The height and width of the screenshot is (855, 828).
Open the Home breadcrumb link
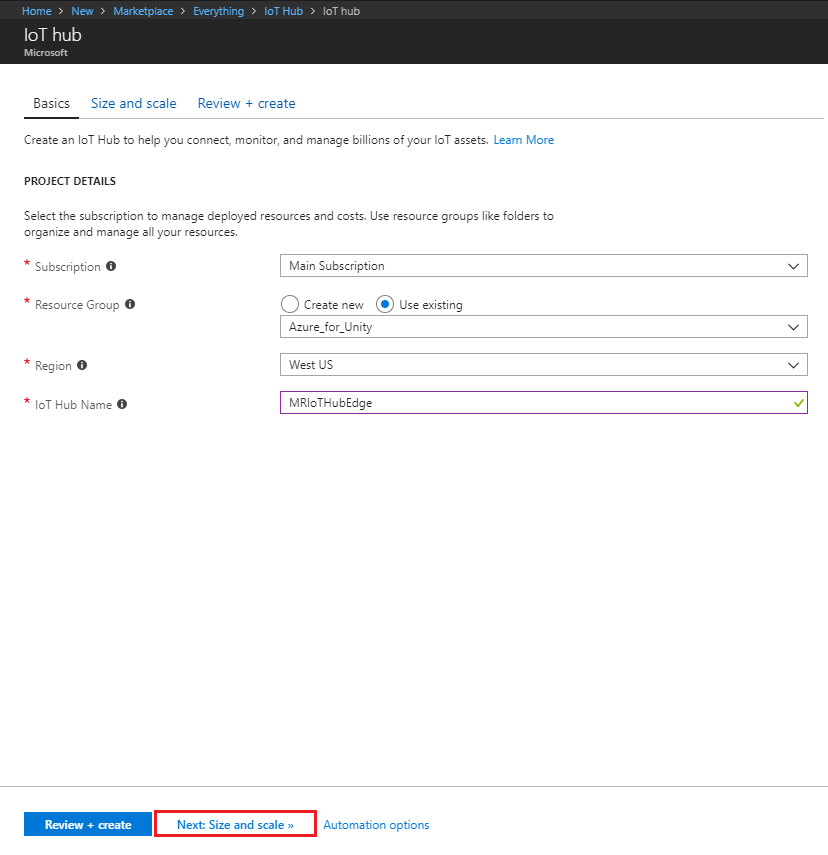[x=36, y=10]
